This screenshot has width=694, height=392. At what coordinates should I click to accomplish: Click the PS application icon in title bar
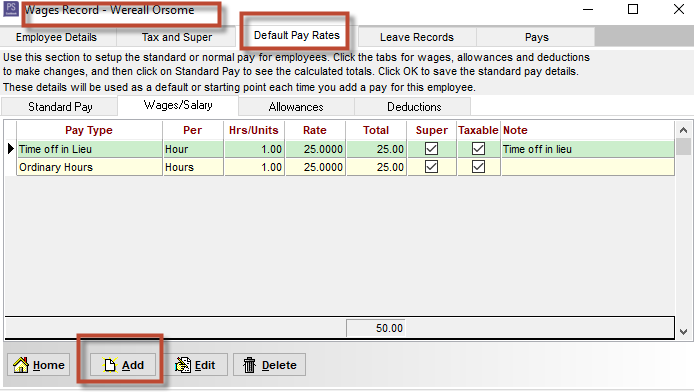coord(11,9)
